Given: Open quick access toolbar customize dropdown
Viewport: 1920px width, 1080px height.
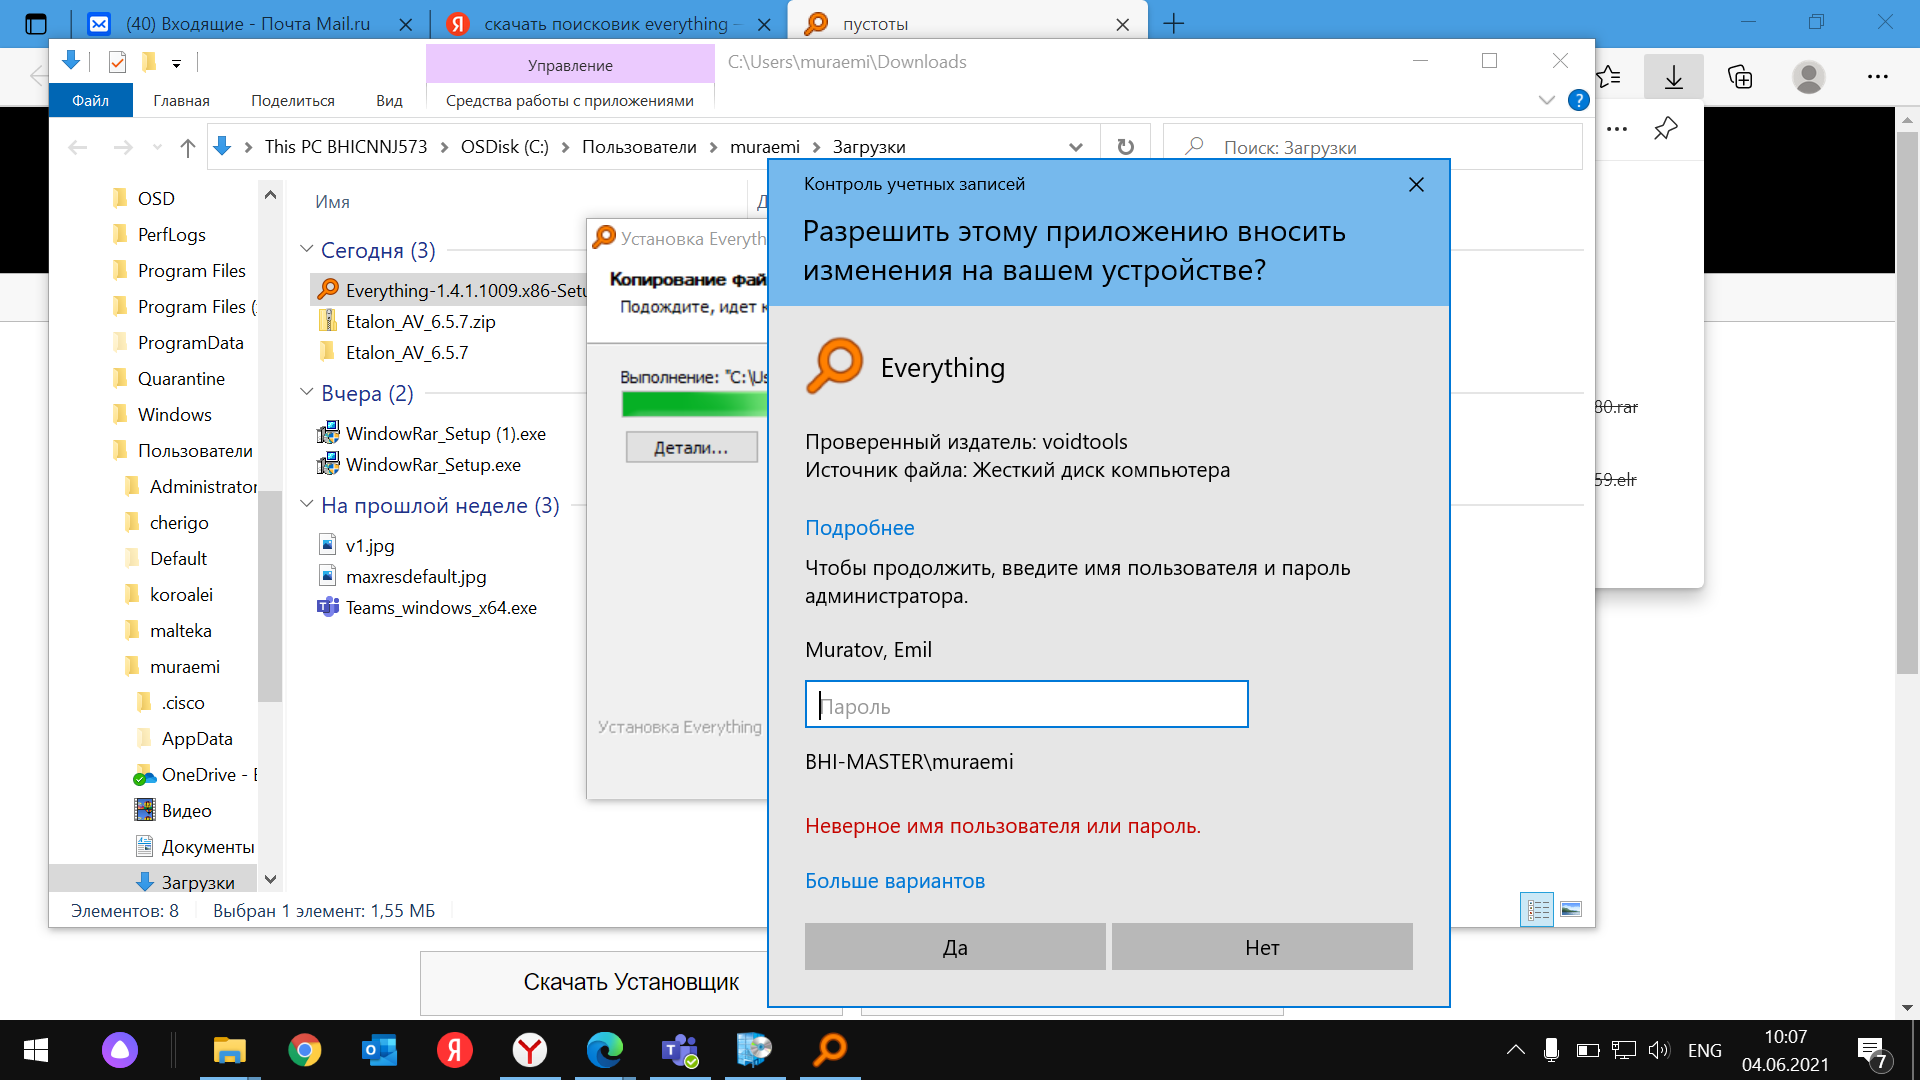Looking at the screenshot, I should click(x=176, y=63).
